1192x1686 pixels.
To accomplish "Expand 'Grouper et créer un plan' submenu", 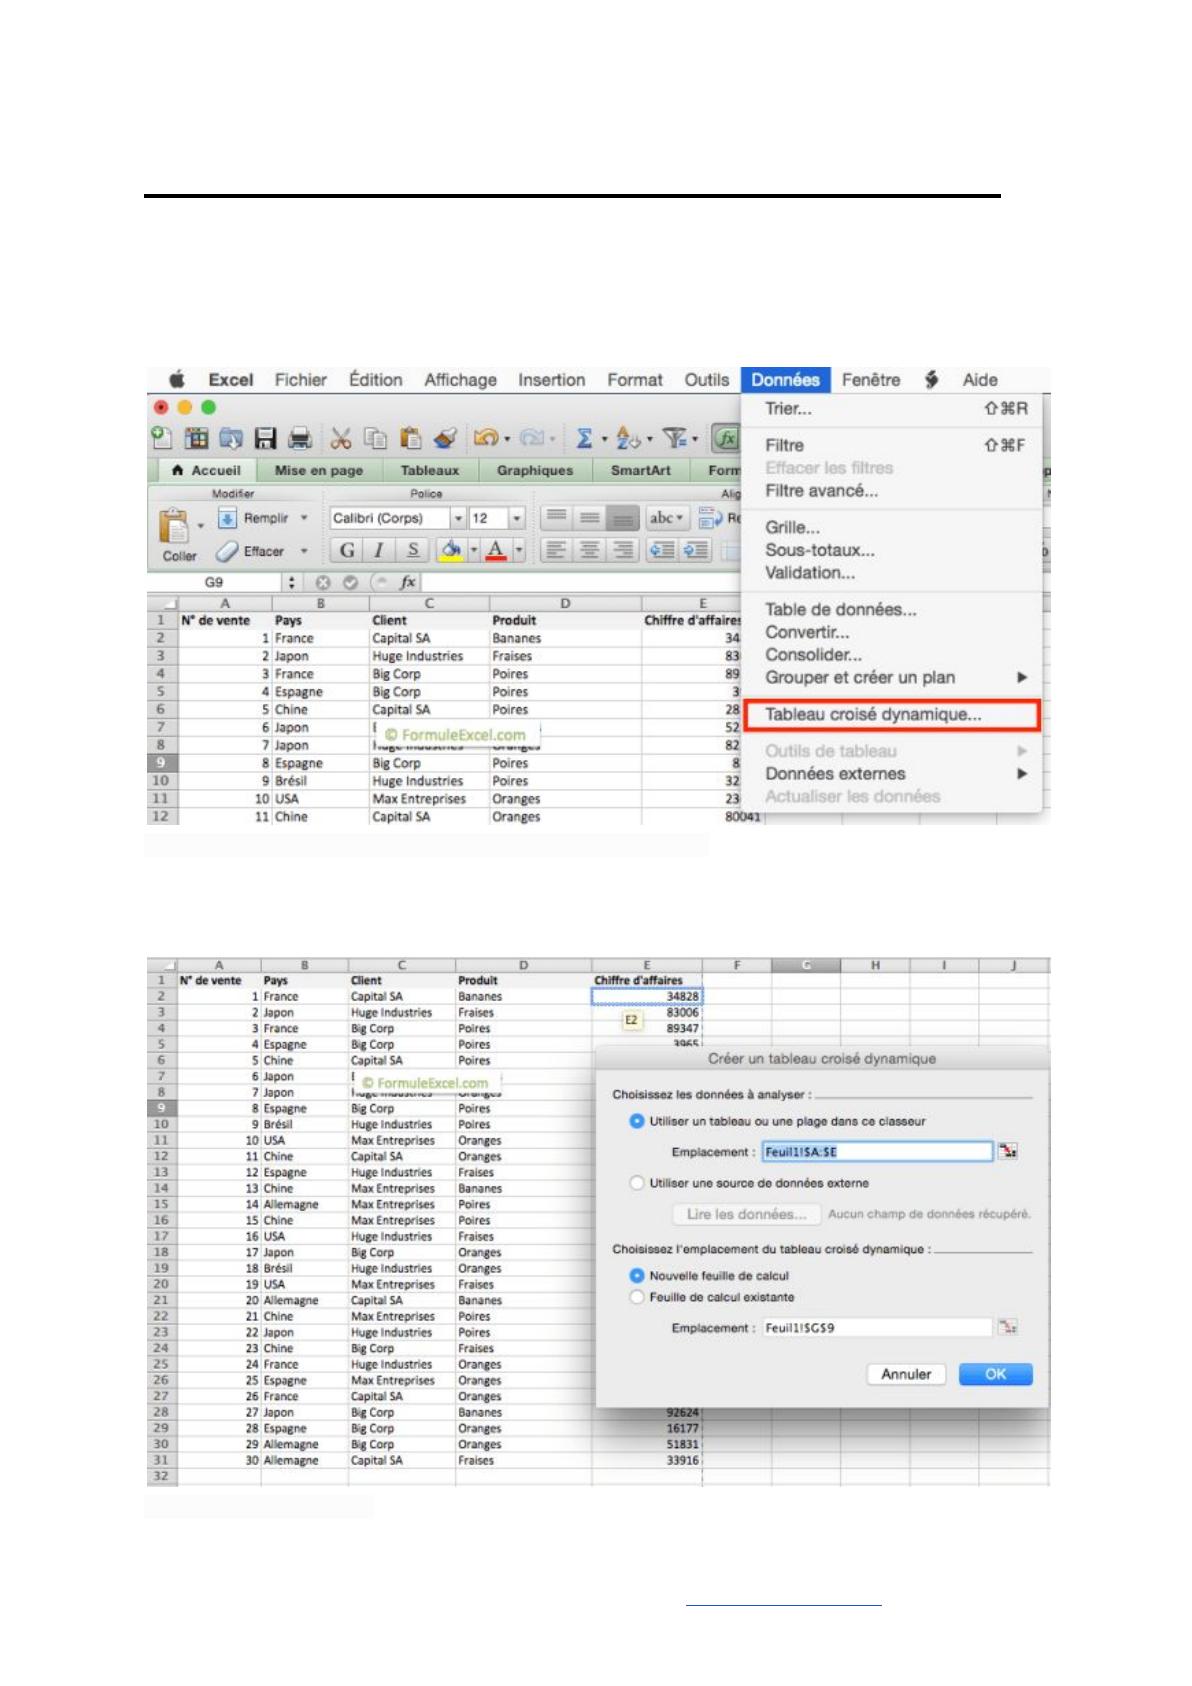I will coord(1021,677).
